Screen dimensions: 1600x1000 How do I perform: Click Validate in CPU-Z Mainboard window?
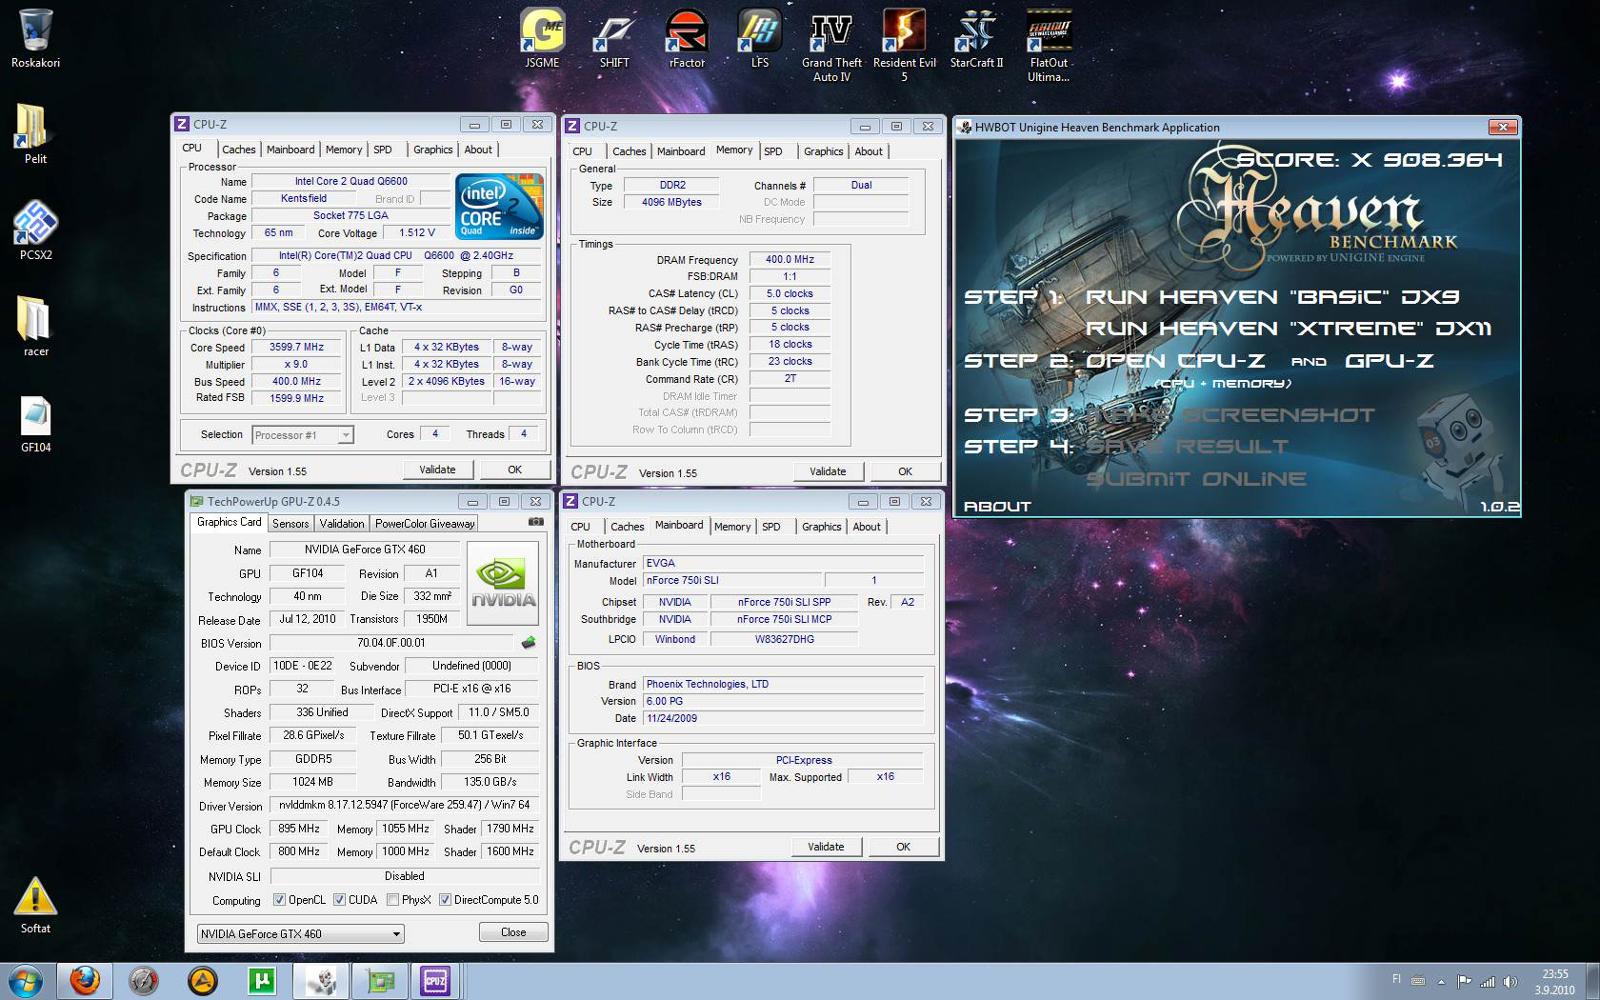pyautogui.click(x=826, y=847)
